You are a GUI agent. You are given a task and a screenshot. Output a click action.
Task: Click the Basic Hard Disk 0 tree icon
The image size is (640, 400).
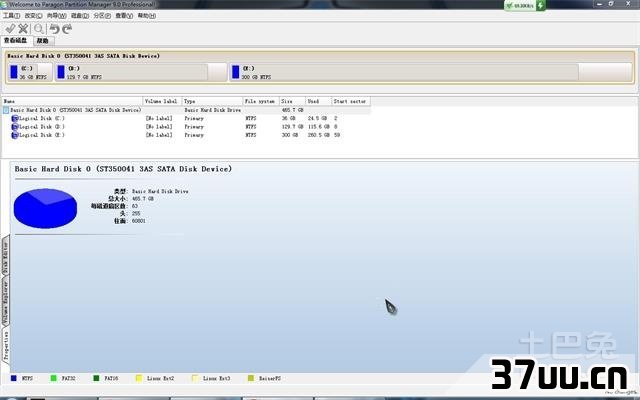click(x=6, y=110)
